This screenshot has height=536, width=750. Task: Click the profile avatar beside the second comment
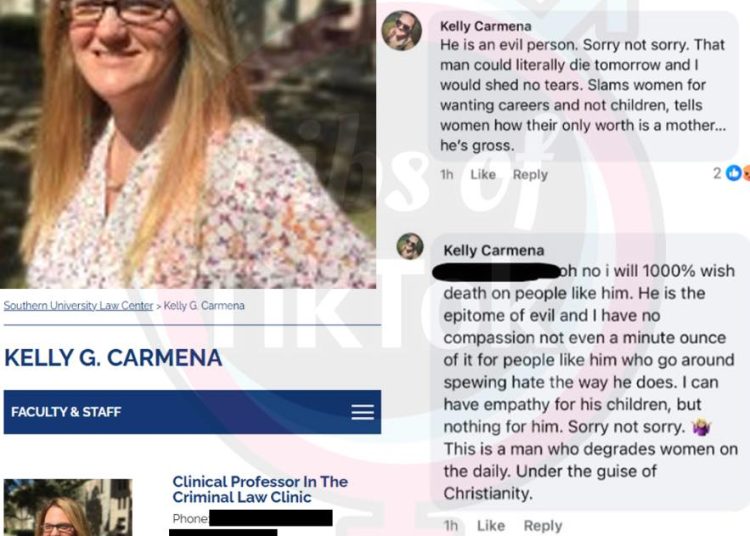coord(410,246)
